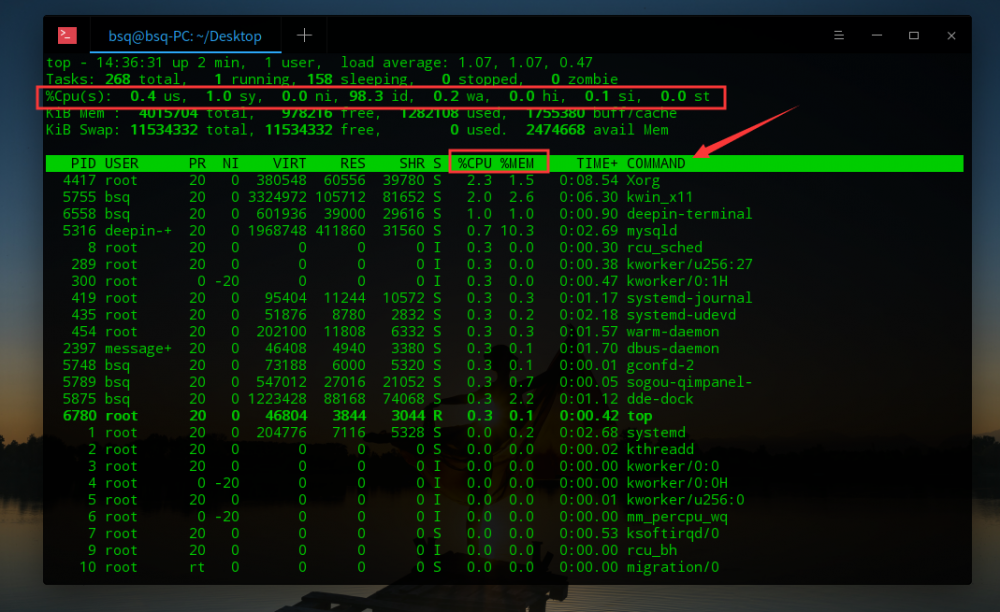Viewport: 1000px width, 612px height.
Task: Click the dbus-daemon command
Action: [x=673, y=348]
